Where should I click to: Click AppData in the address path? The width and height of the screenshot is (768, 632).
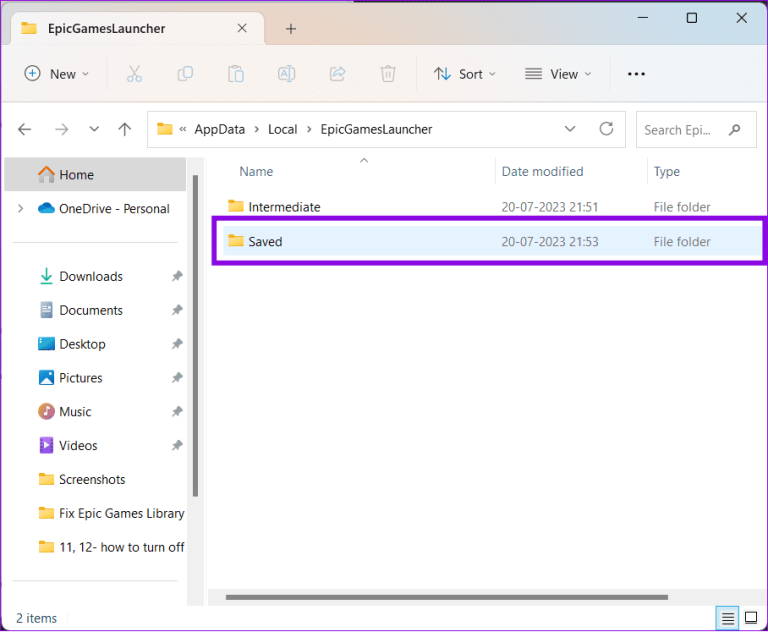coord(219,129)
